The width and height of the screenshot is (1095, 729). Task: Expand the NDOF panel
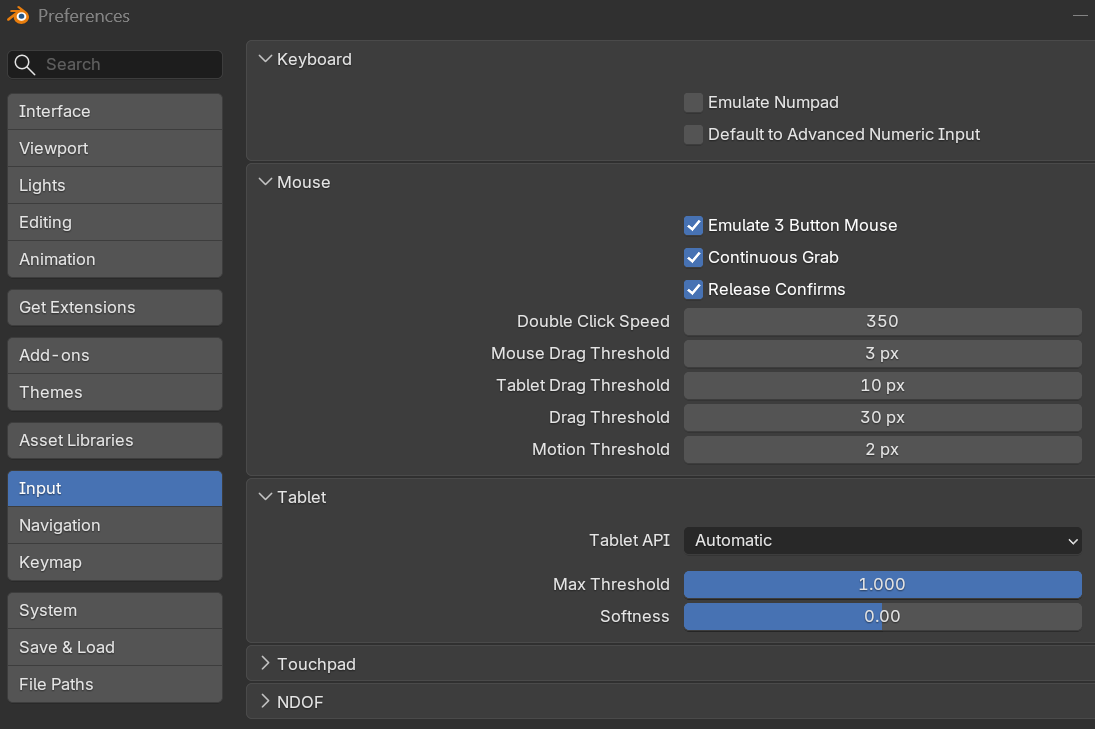[x=265, y=702]
